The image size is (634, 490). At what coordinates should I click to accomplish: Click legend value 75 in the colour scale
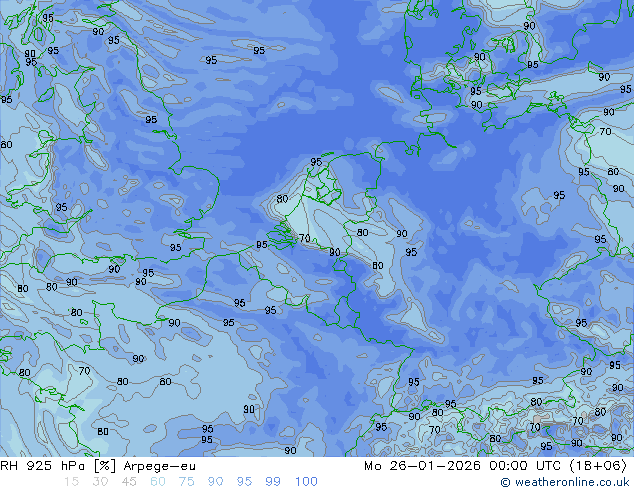pos(186,482)
